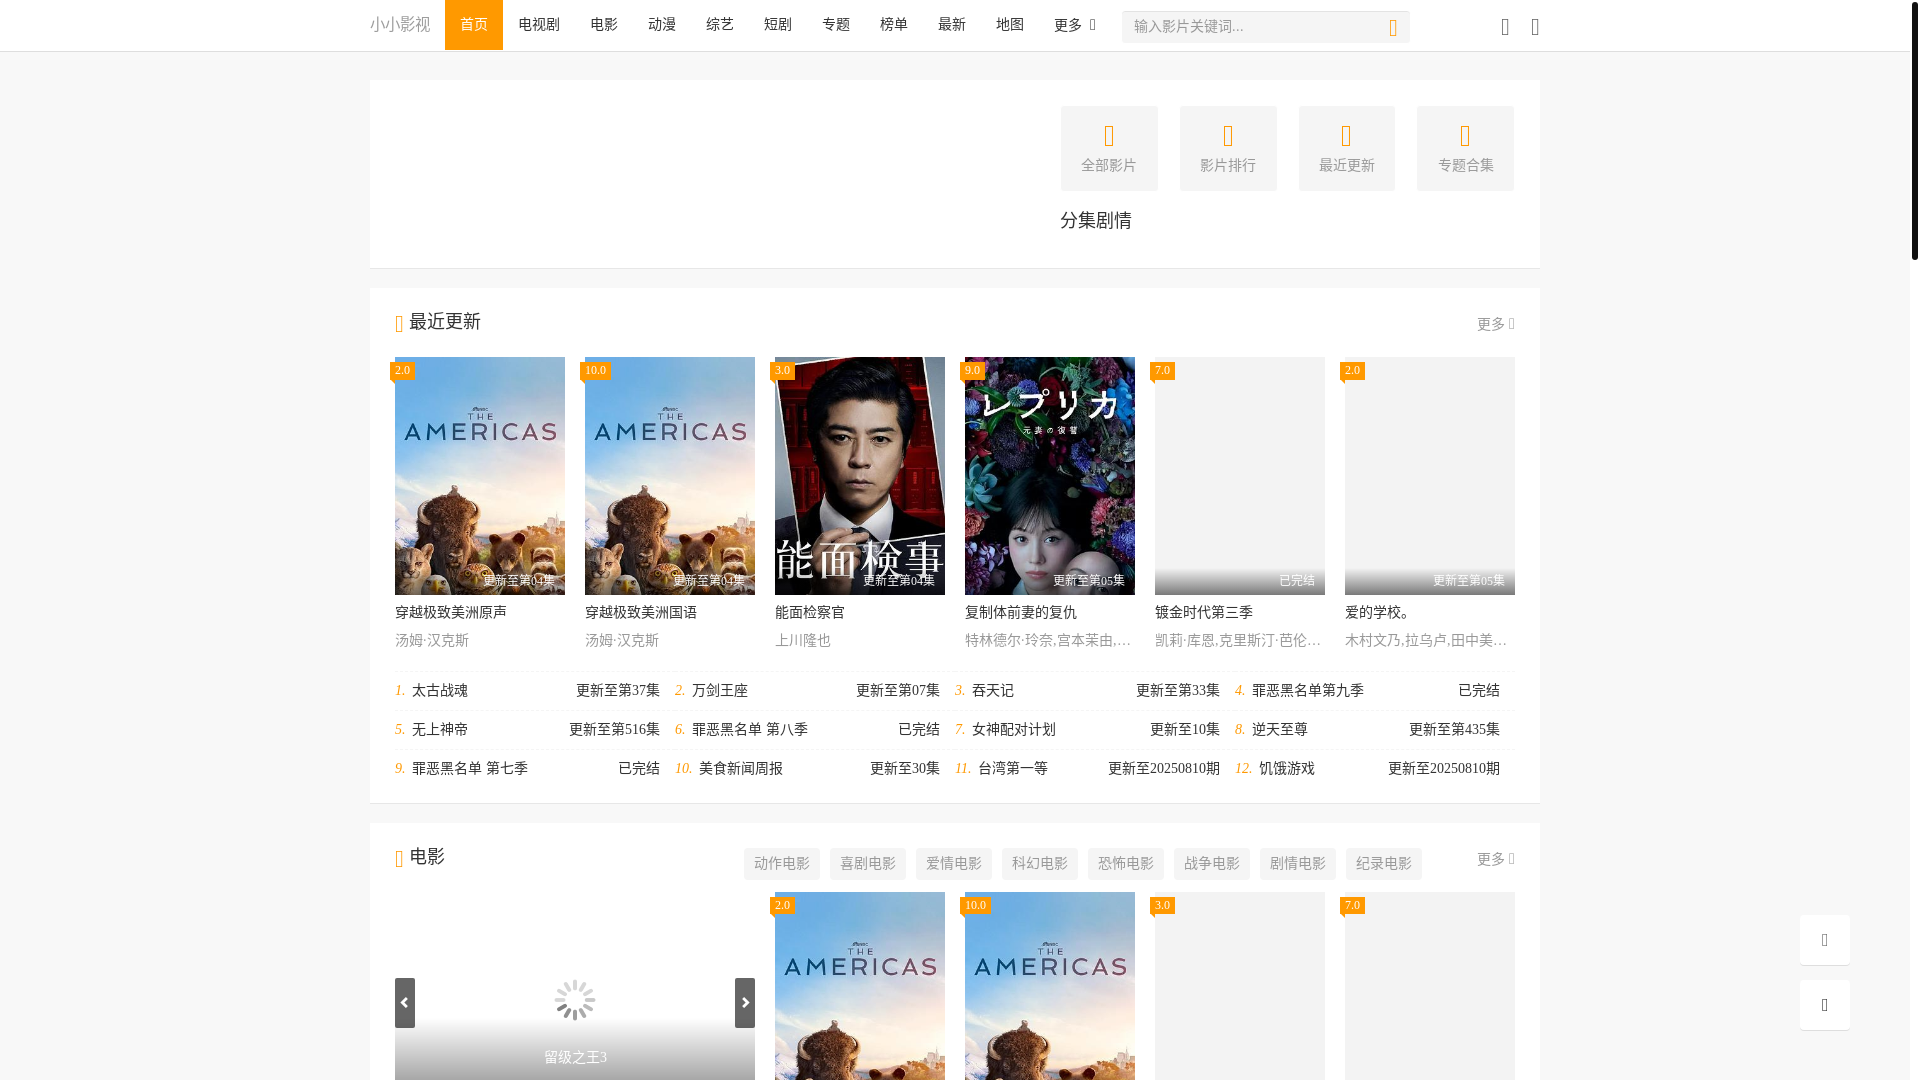Open 台湾第一等 list entry
The image size is (1920, 1080).
click(x=1087, y=769)
